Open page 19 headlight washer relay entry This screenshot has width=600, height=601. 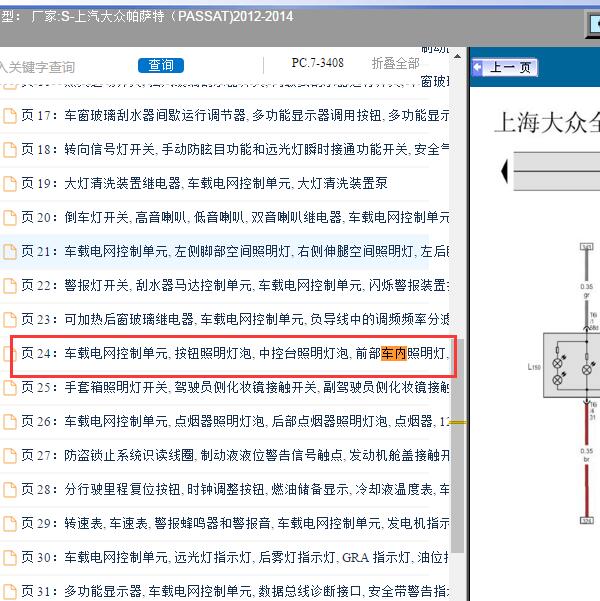pyautogui.click(x=204, y=183)
